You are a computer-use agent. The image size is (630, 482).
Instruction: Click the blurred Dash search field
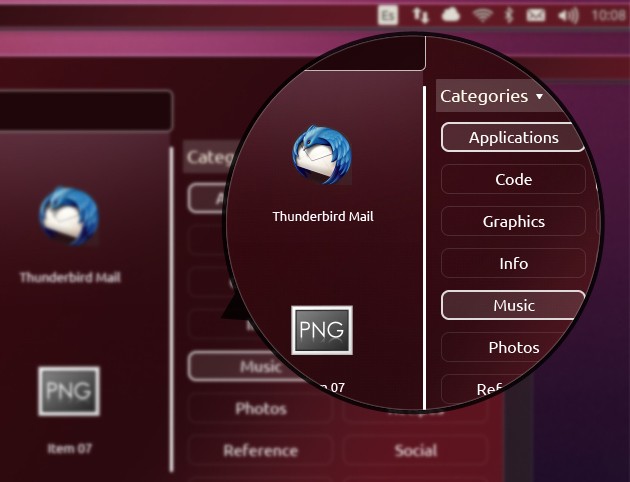click(86, 110)
